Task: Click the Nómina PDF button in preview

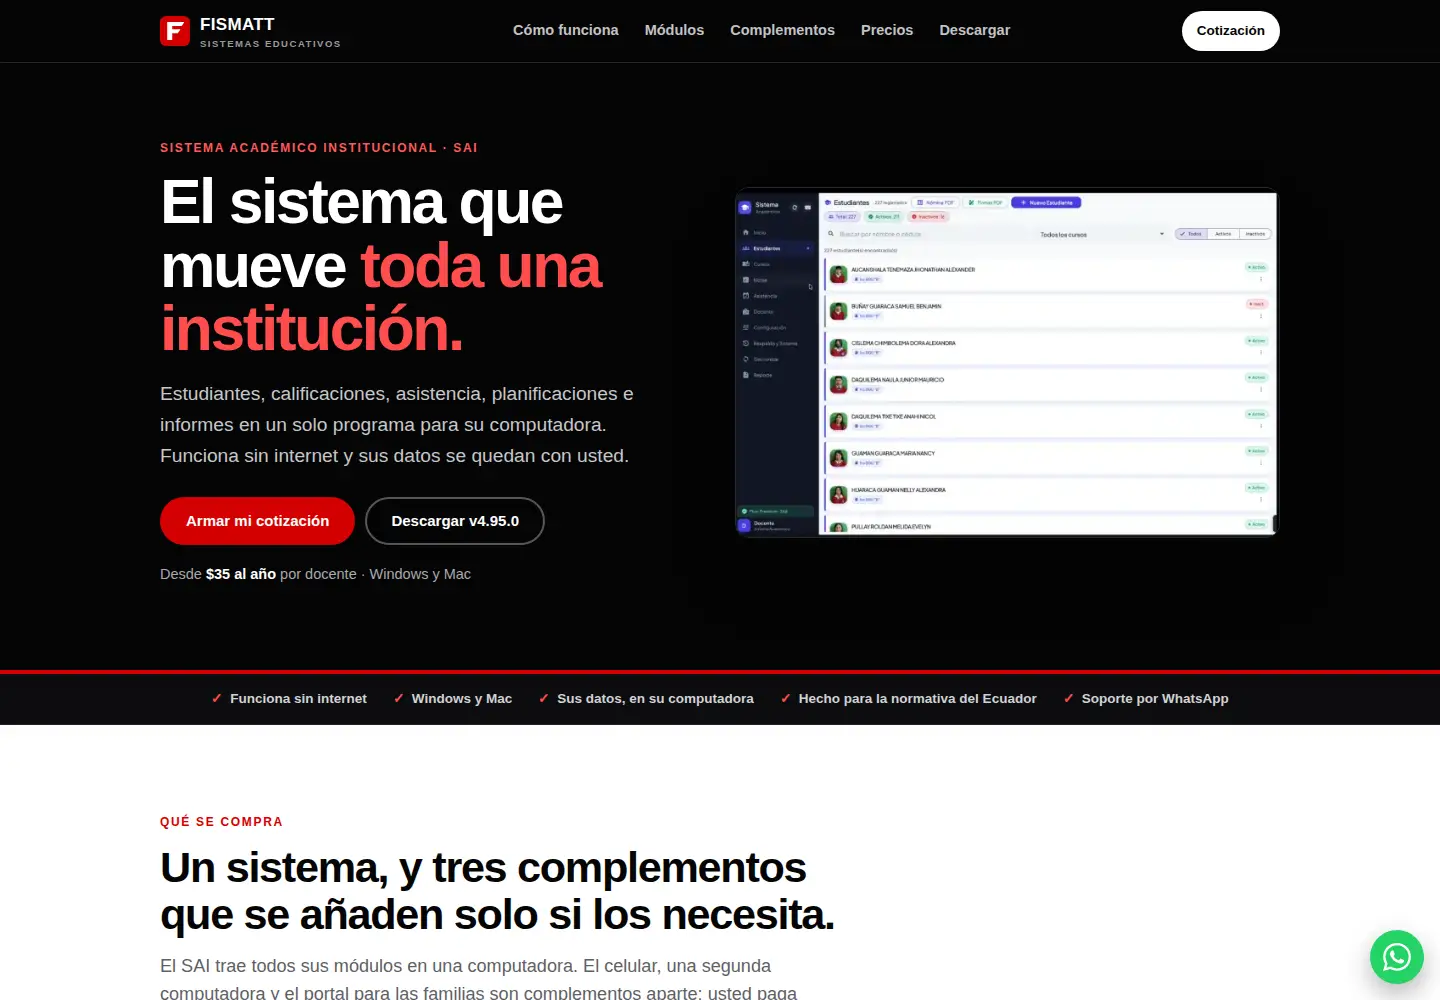Action: (x=935, y=202)
